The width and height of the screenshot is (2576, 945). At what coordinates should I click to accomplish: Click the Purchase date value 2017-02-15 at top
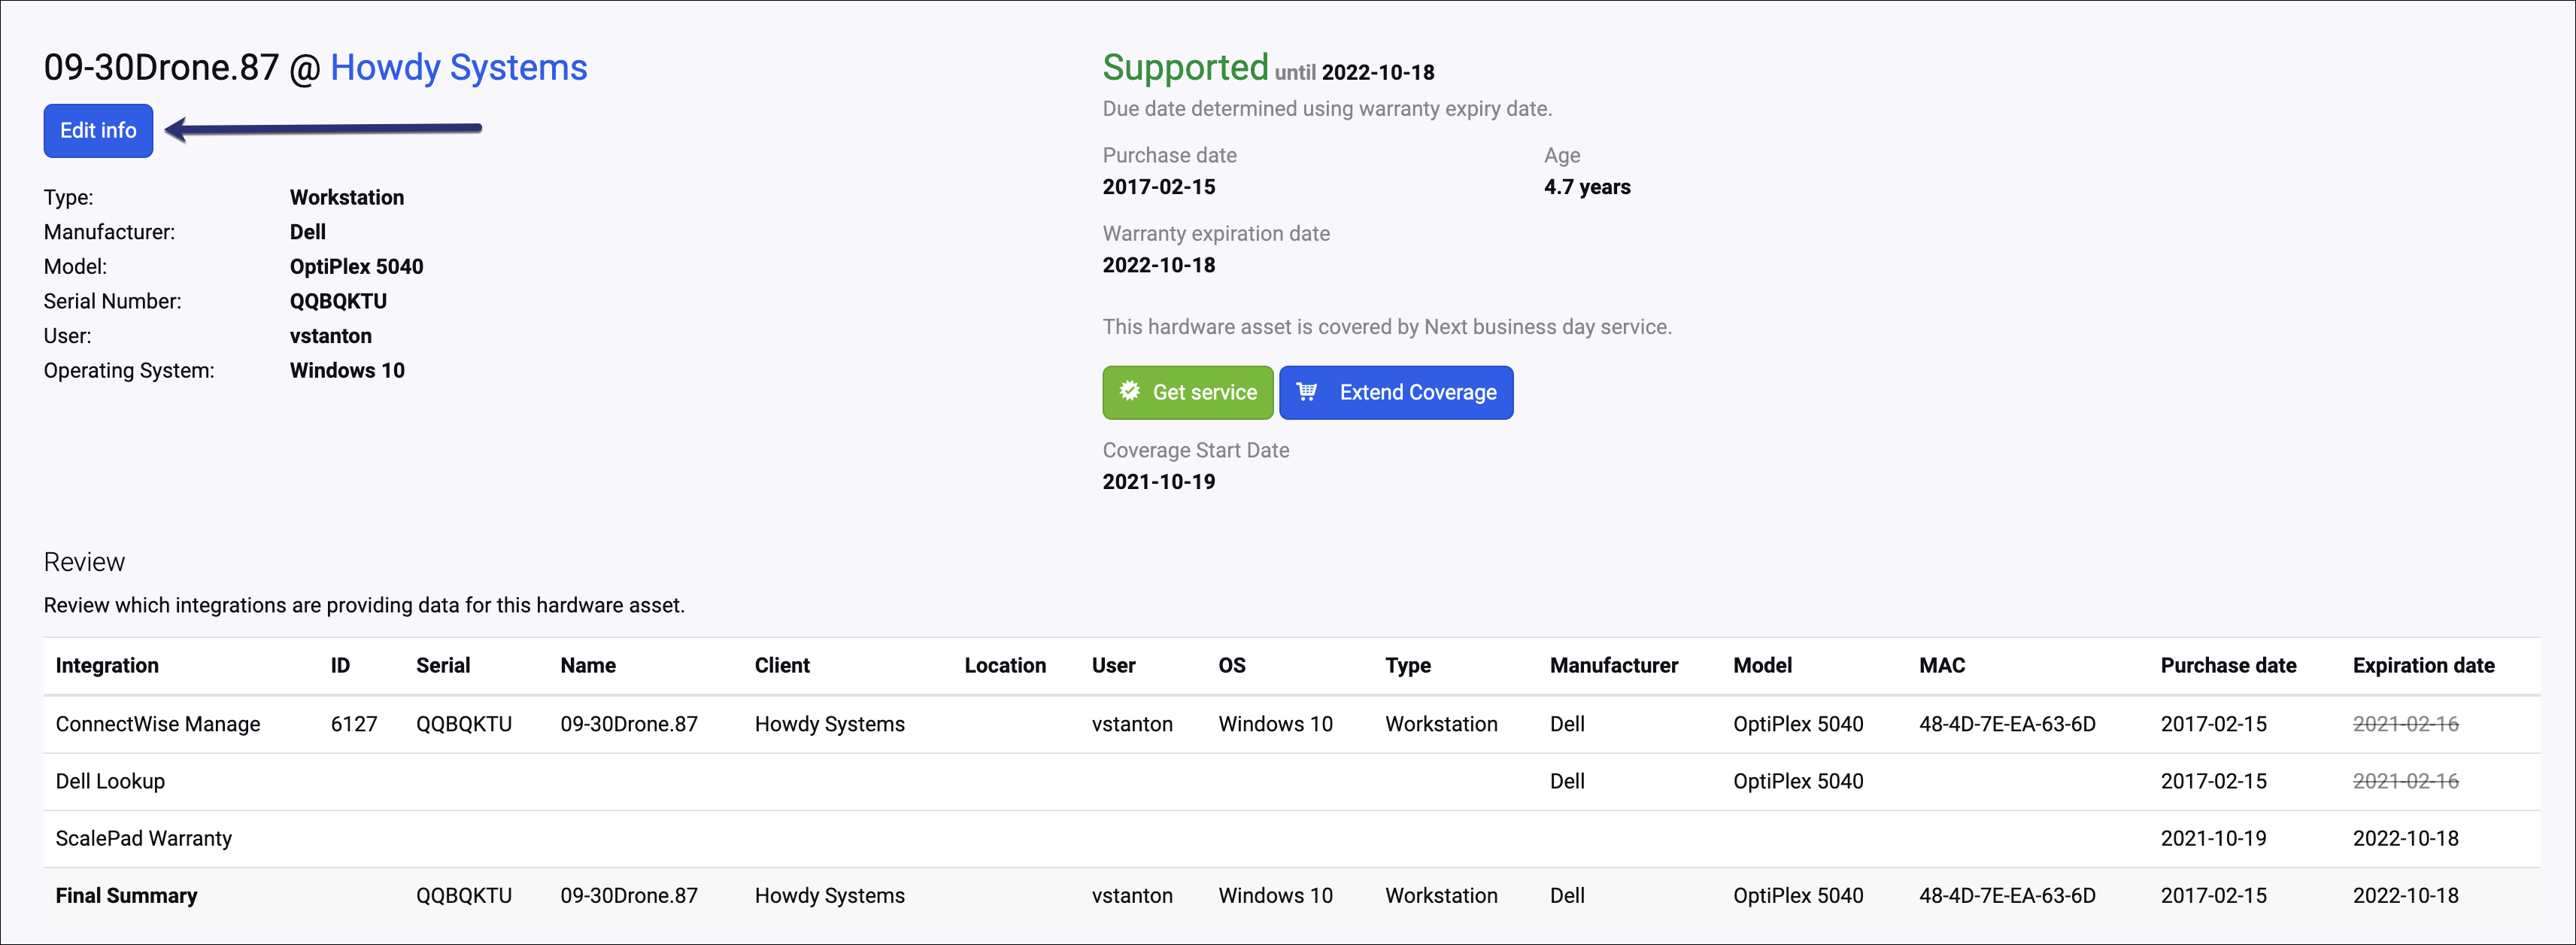click(x=1158, y=187)
